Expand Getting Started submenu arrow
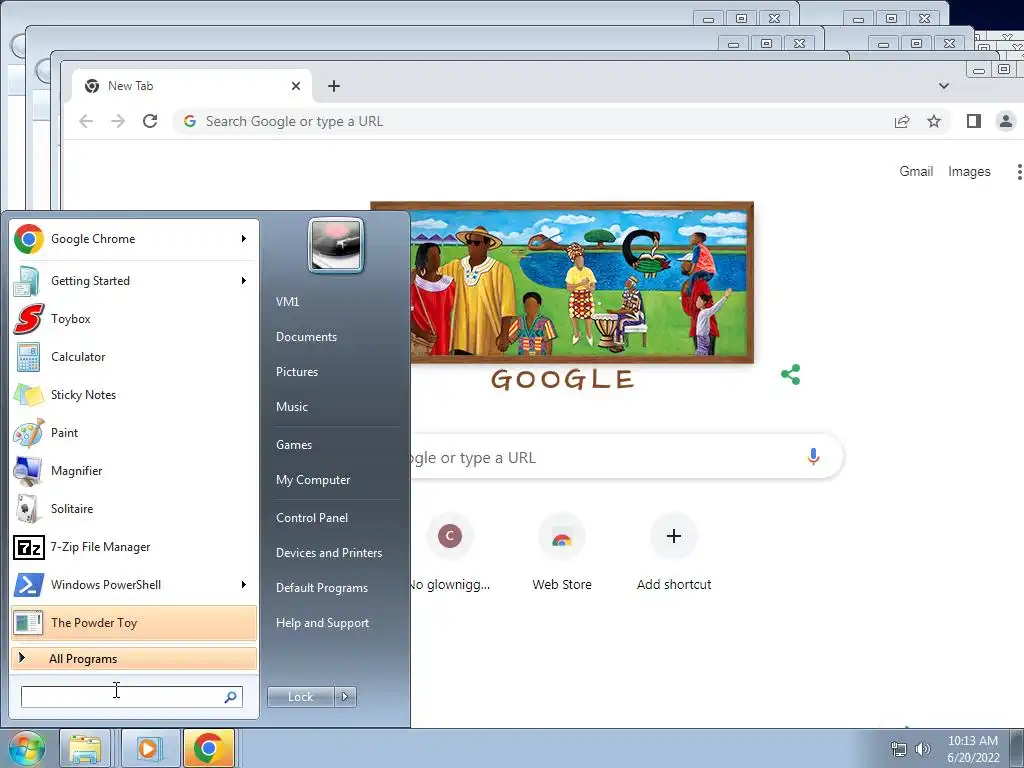Screen dimensions: 1024x768 pyautogui.click(x=244, y=281)
